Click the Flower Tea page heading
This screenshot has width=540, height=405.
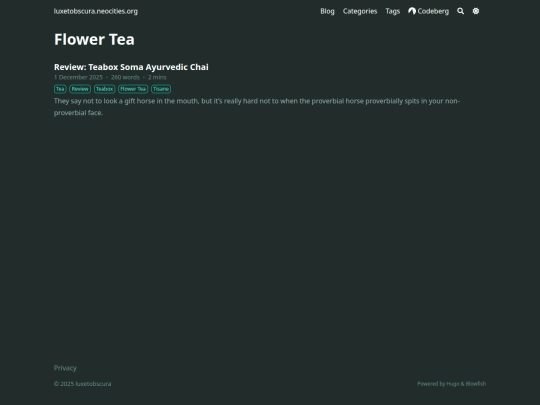click(x=94, y=39)
